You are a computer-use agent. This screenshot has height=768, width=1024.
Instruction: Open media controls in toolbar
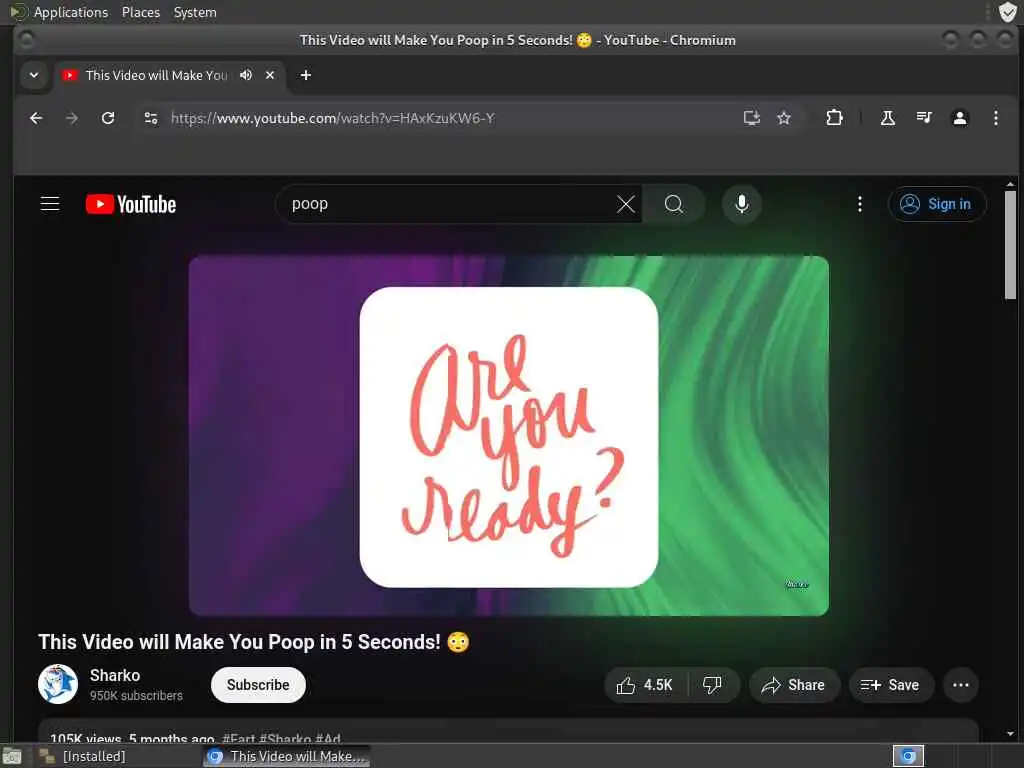tap(923, 118)
